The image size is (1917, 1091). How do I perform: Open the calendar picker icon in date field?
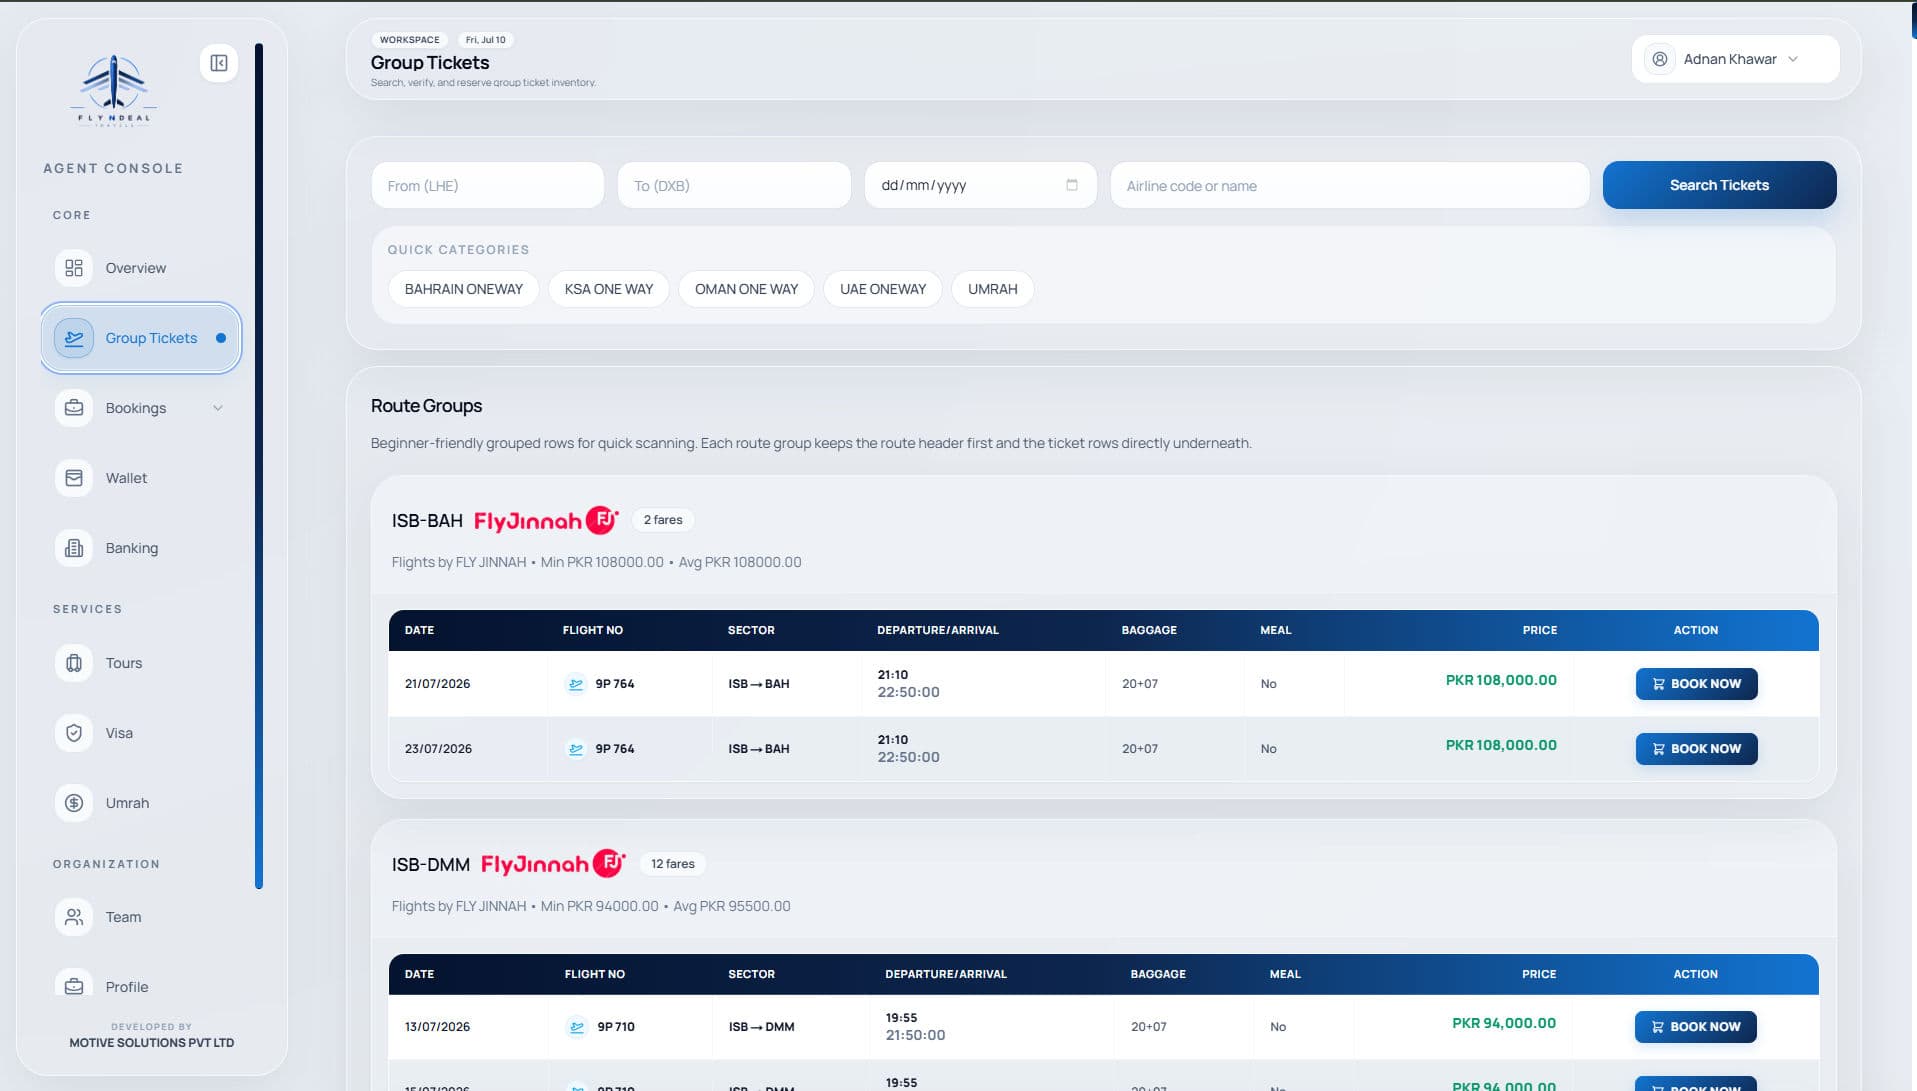[x=1072, y=185]
